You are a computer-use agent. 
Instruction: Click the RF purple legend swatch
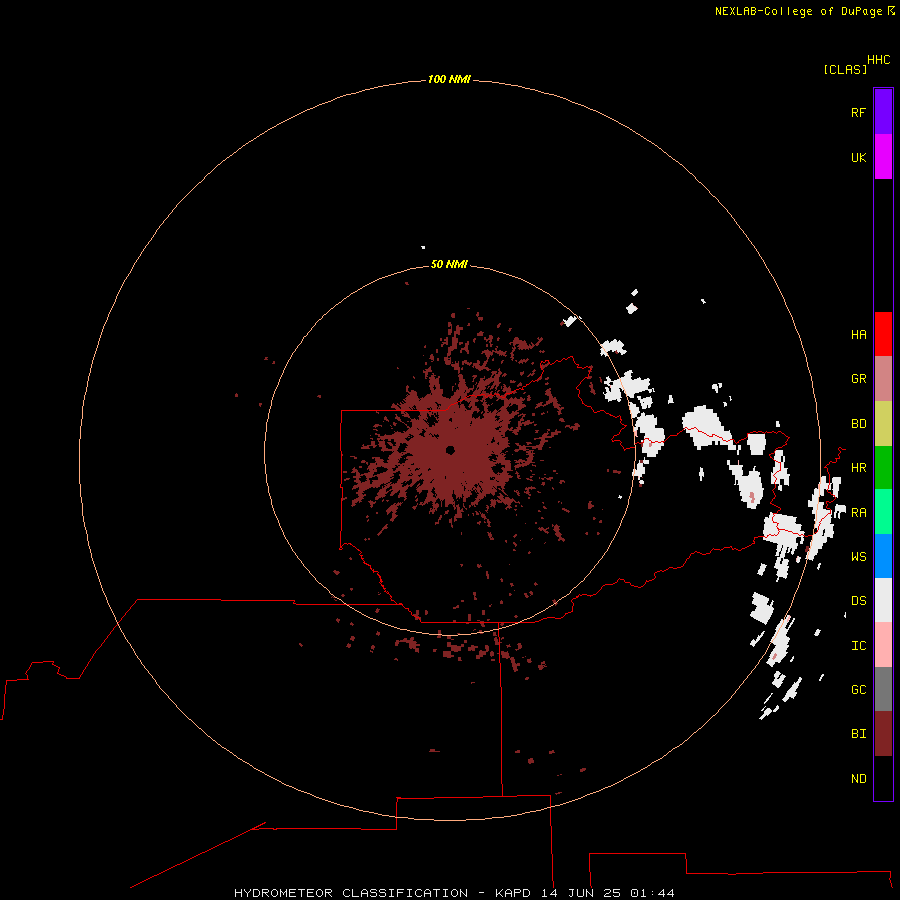click(883, 112)
